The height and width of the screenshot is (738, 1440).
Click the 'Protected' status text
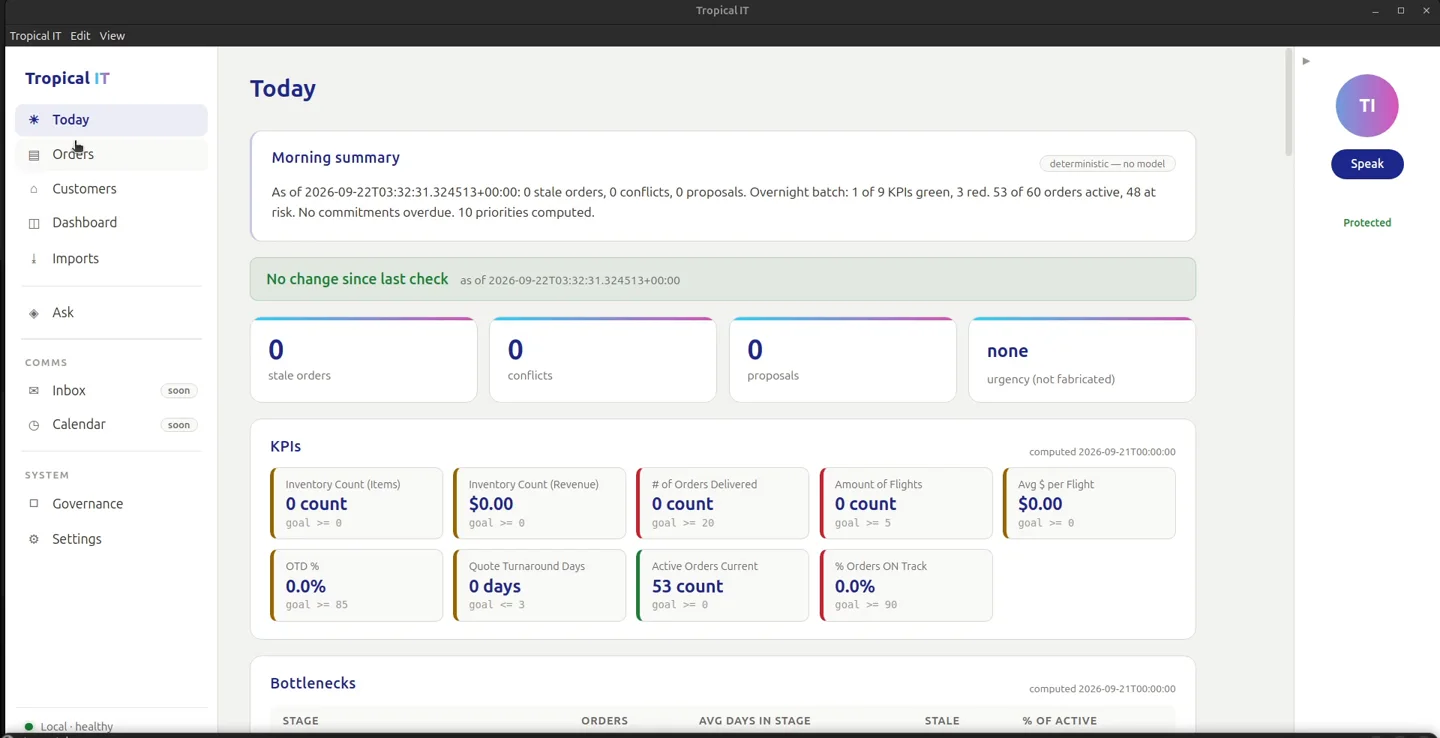coord(1367,223)
